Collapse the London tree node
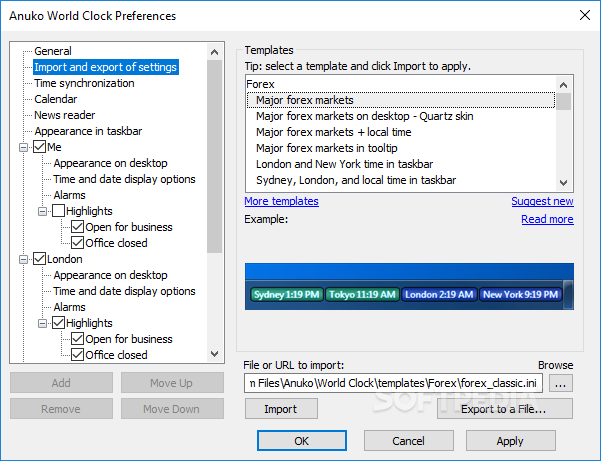Image resolution: width=601 pixels, height=461 pixels. (23, 259)
